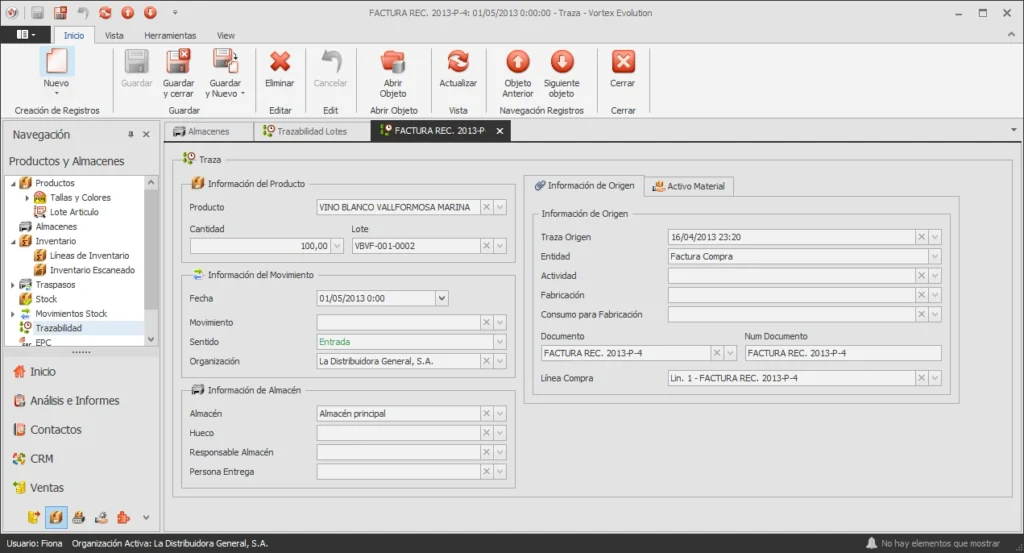1024x553 pixels.
Task: Pin the Navegación panel
Action: pos(131,134)
